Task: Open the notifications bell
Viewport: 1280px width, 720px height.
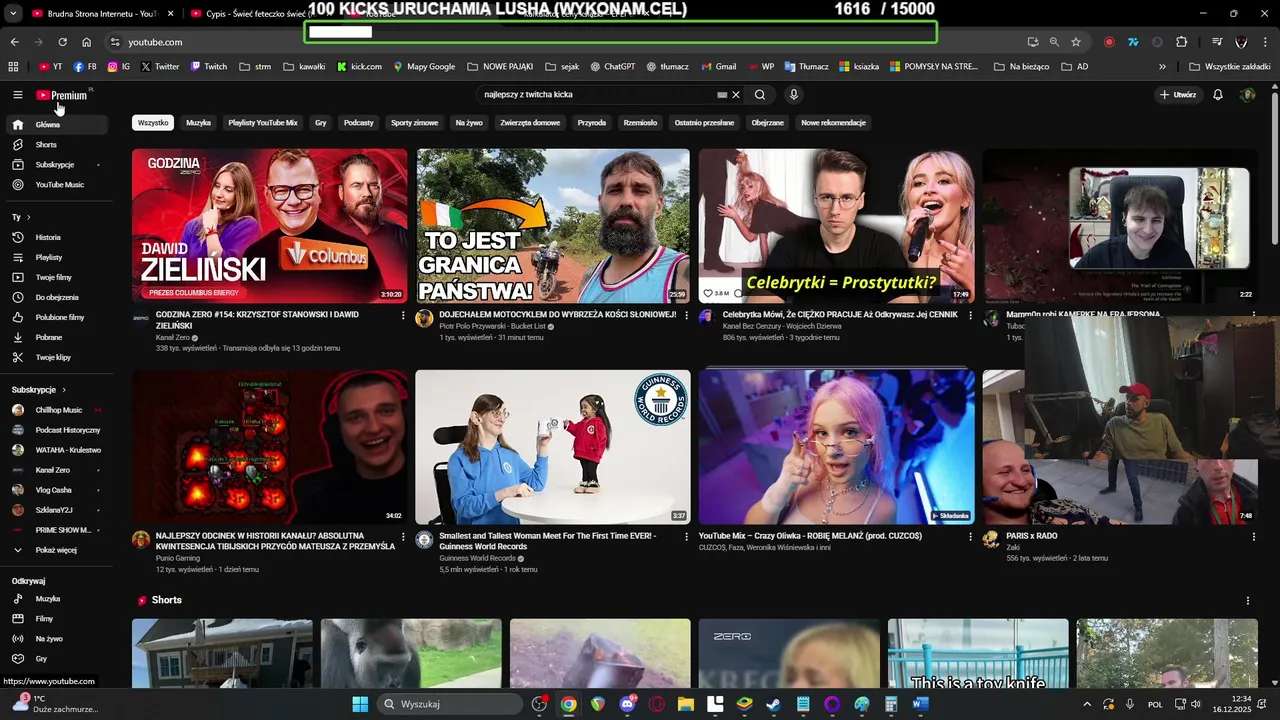Action: (1218, 95)
